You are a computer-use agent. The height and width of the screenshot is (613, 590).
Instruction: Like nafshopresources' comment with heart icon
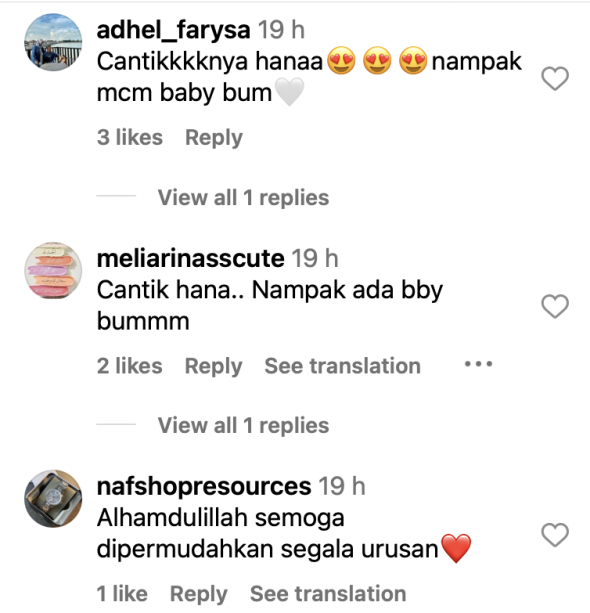[555, 534]
